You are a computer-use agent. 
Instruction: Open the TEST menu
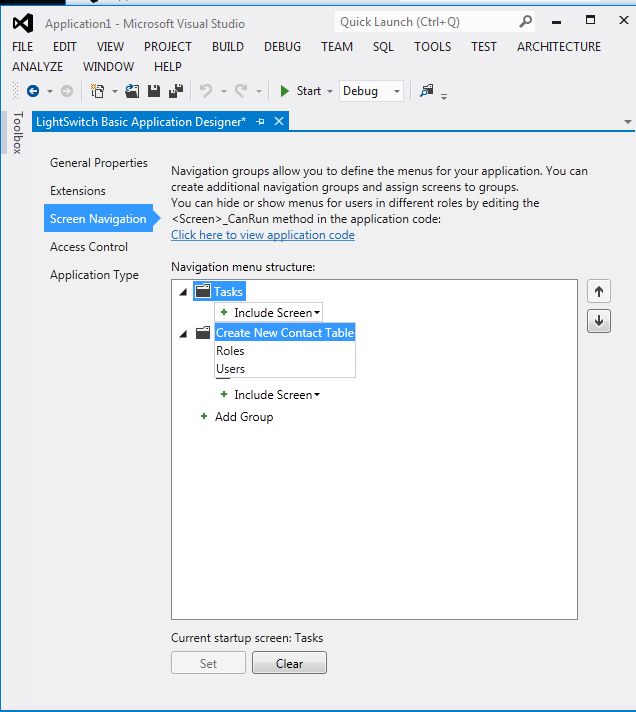tap(483, 47)
